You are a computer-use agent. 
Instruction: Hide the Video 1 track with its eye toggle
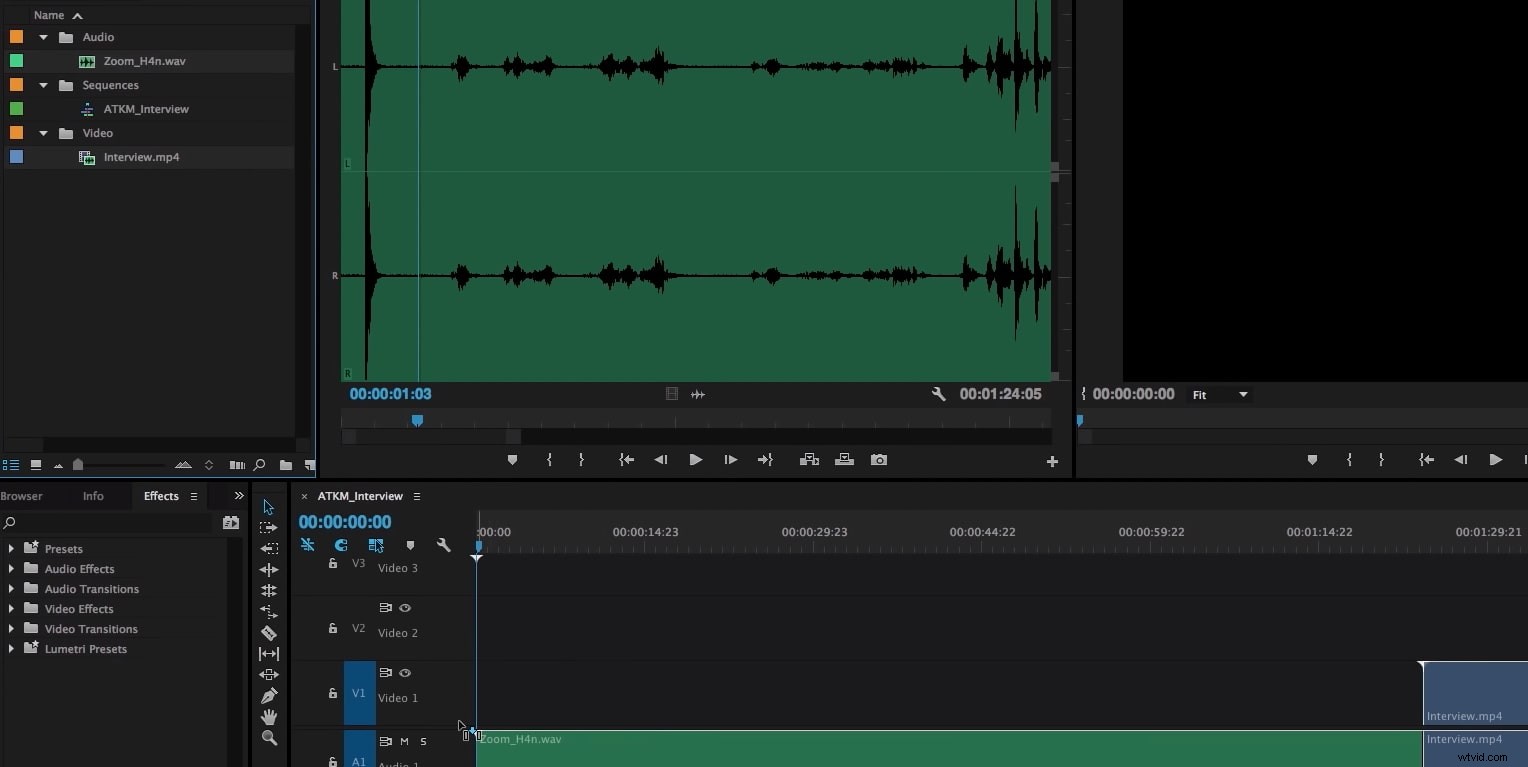click(x=405, y=673)
